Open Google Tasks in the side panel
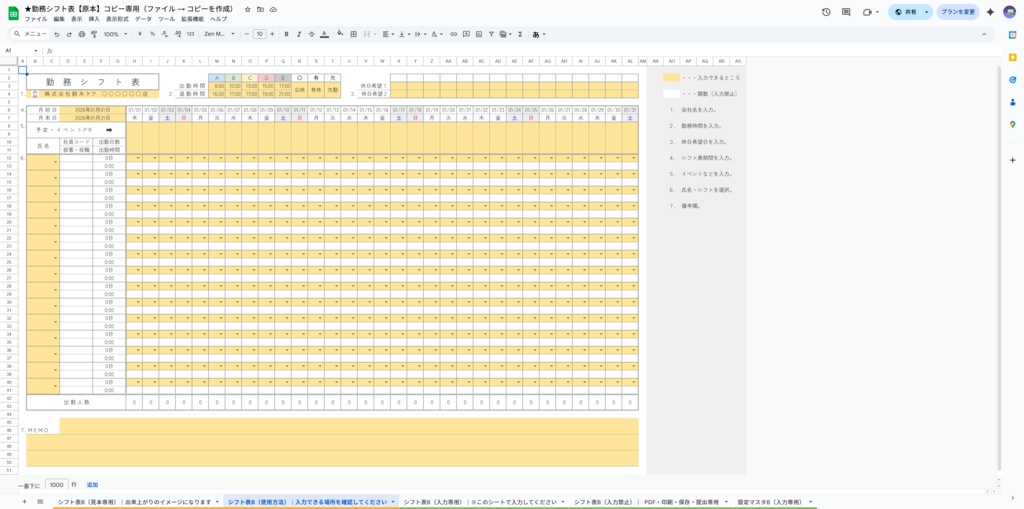This screenshot has width=1024, height=509. [x=1012, y=80]
